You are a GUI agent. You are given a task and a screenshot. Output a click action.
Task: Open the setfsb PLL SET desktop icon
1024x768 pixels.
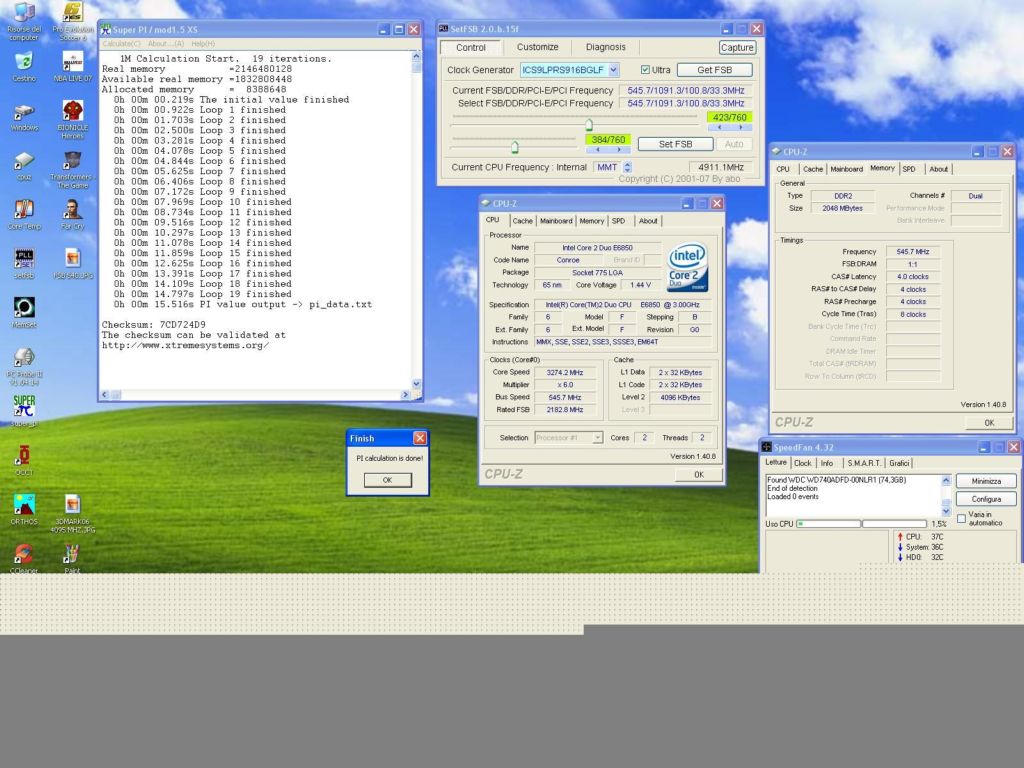[x=24, y=263]
